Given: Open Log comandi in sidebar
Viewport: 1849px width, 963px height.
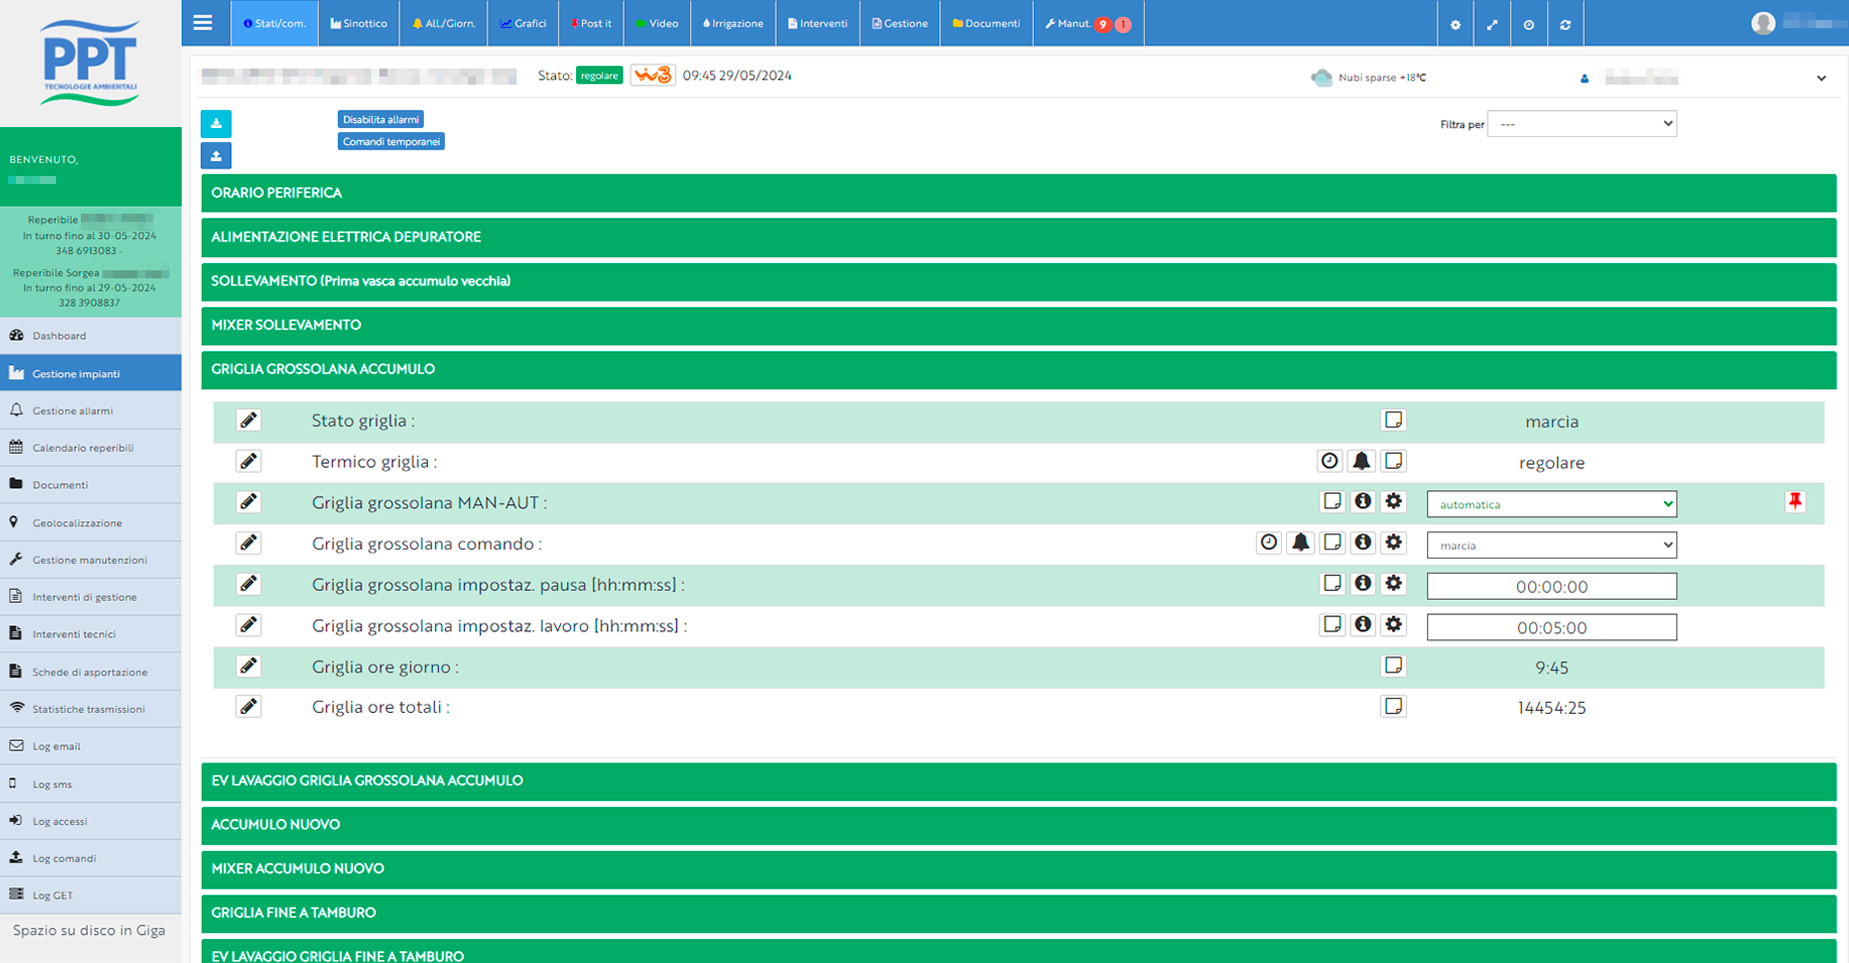Looking at the screenshot, I should click(91, 858).
